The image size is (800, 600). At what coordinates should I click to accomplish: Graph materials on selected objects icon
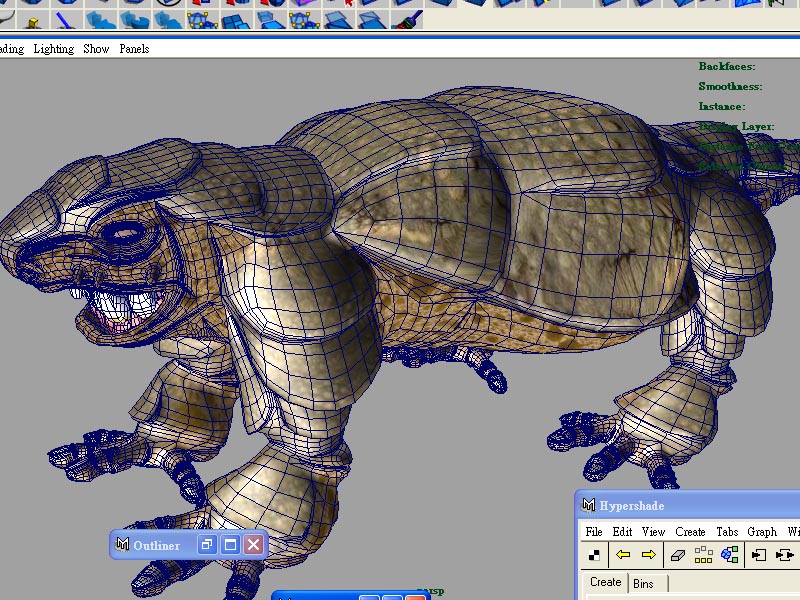(x=730, y=555)
